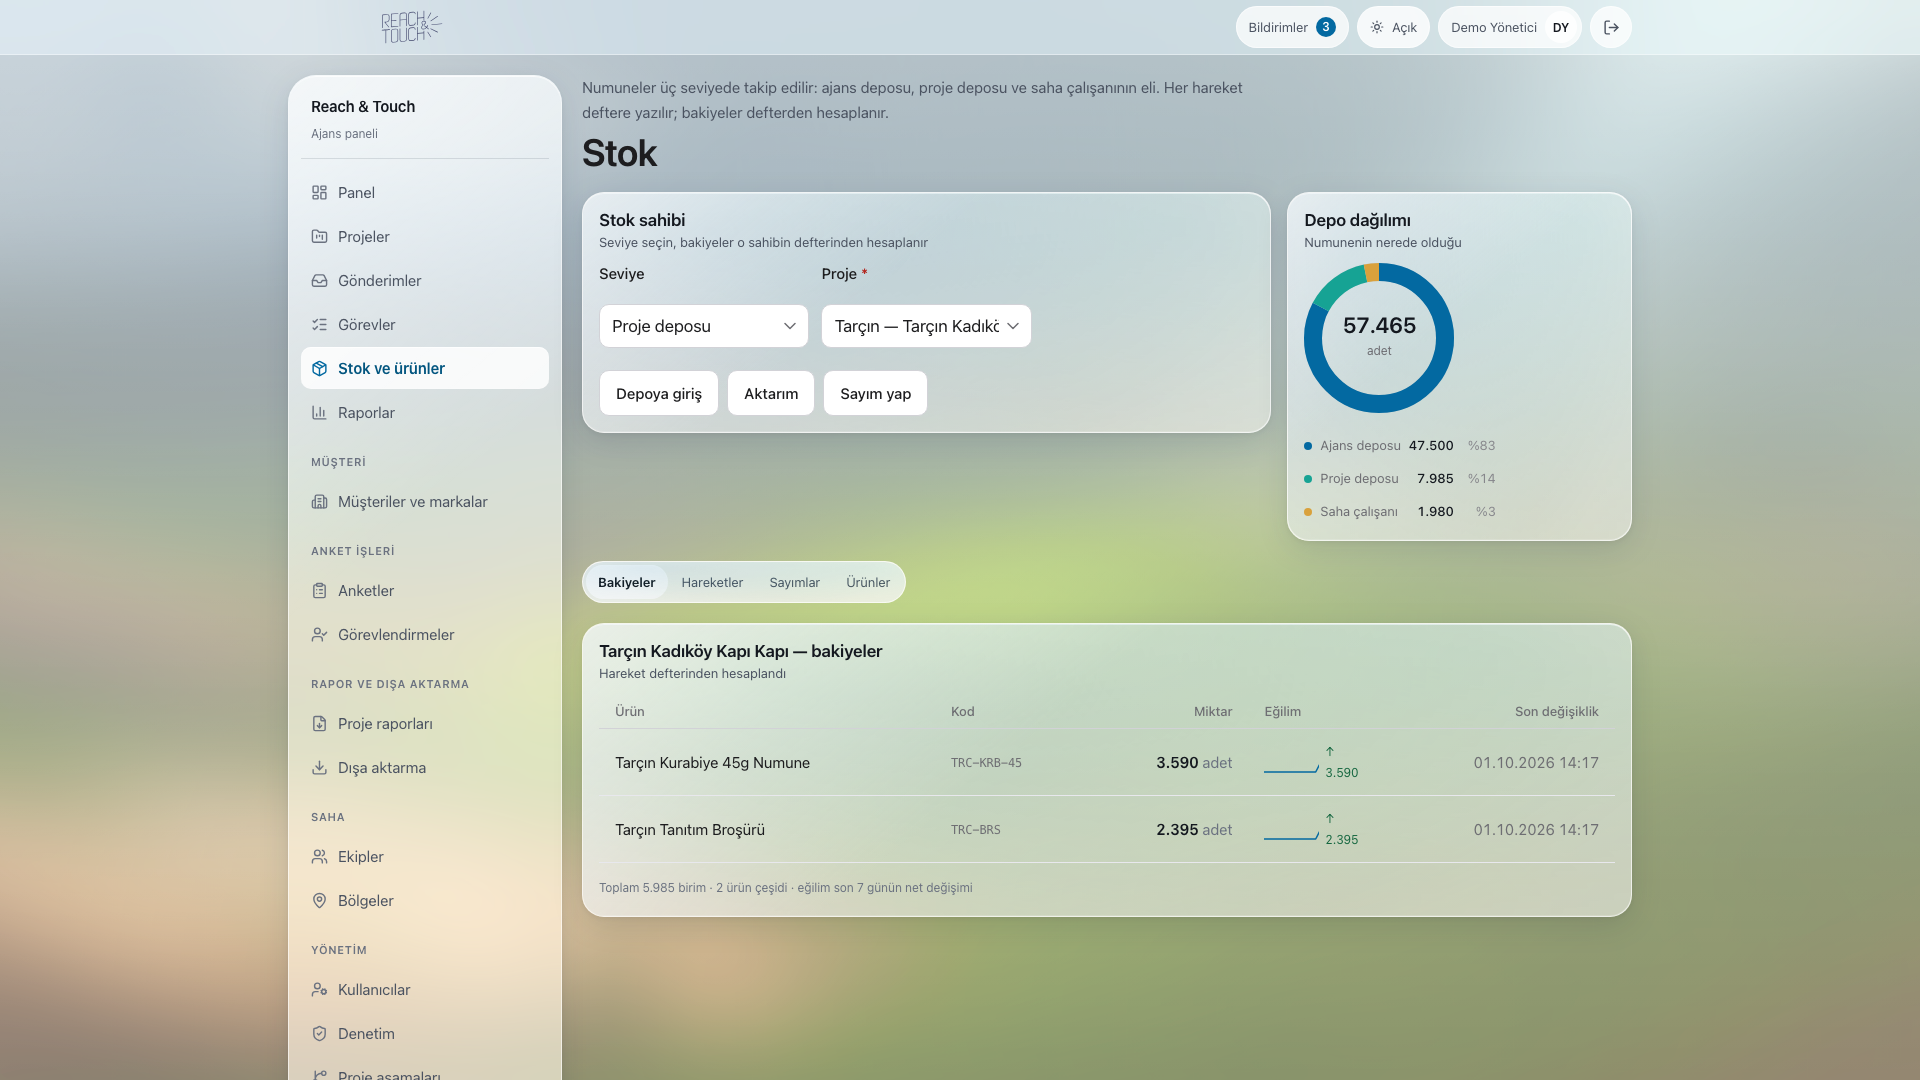Viewport: 1920px width, 1080px height.
Task: Click the Tarçın Kurabiye 45g Numune row name
Action: pyautogui.click(x=712, y=763)
